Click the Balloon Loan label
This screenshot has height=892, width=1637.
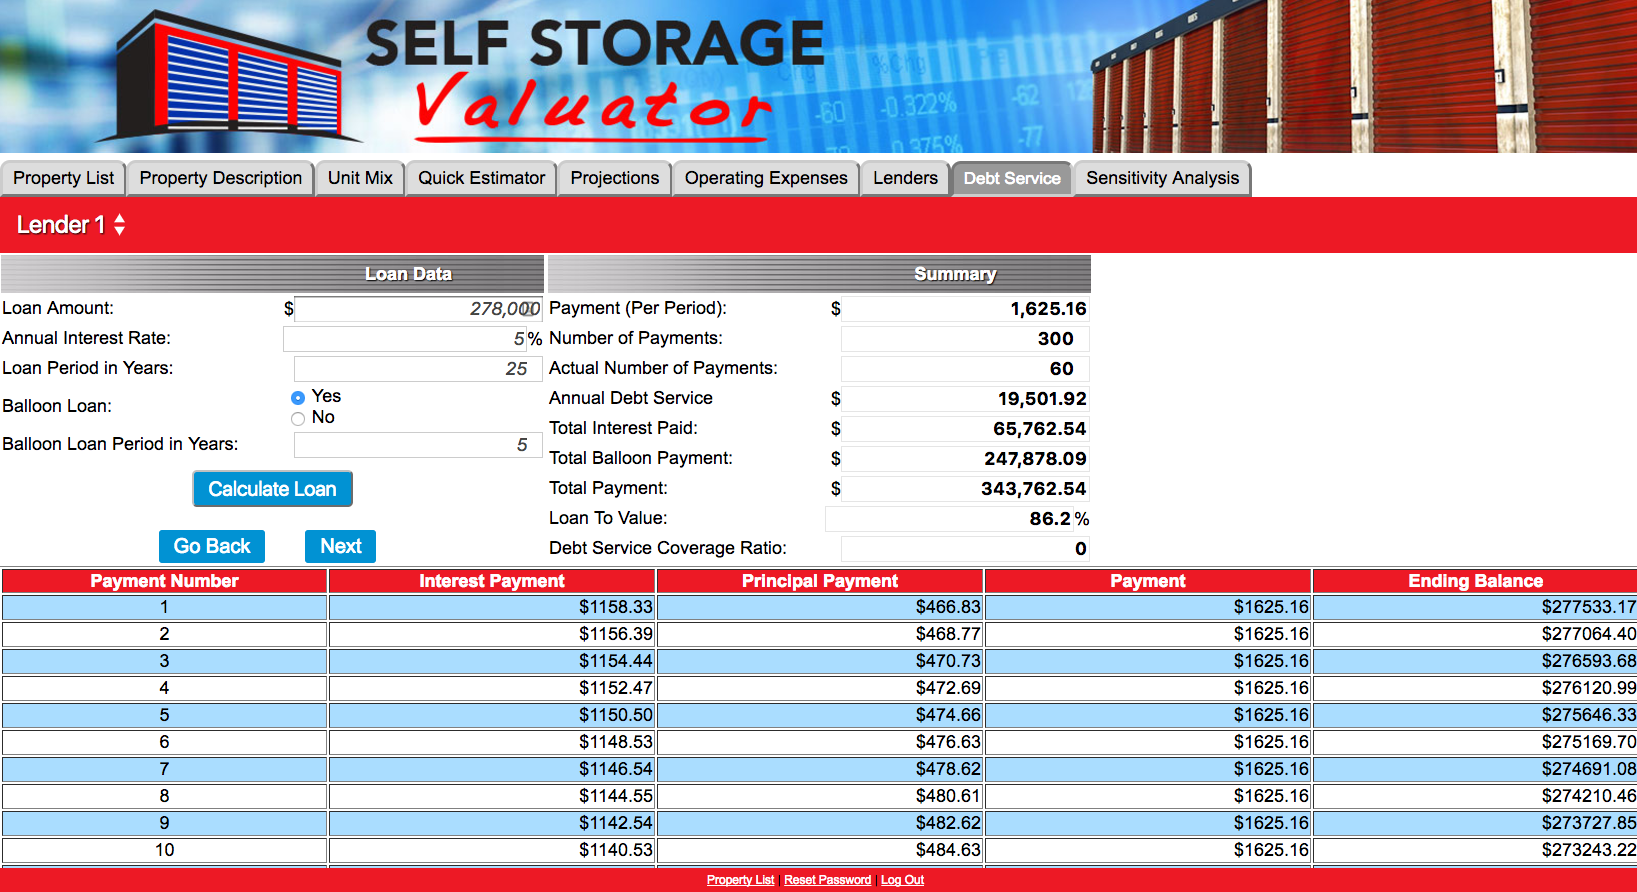point(57,406)
